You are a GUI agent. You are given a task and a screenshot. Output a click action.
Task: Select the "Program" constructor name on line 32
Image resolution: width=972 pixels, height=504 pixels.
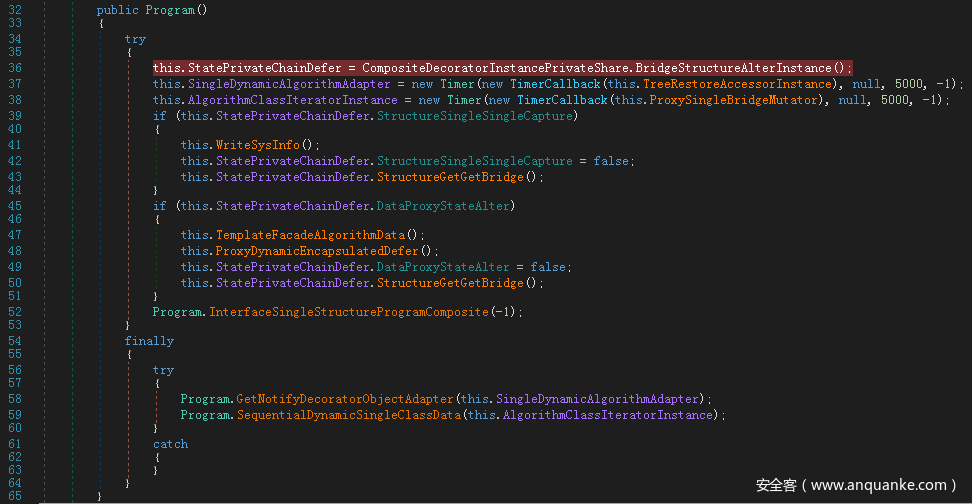170,10
